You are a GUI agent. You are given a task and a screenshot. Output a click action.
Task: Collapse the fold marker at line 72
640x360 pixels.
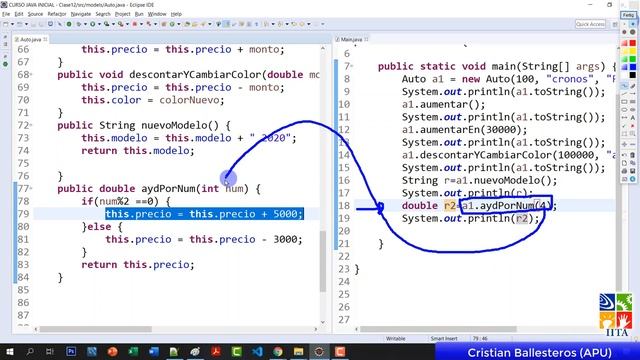(31, 125)
